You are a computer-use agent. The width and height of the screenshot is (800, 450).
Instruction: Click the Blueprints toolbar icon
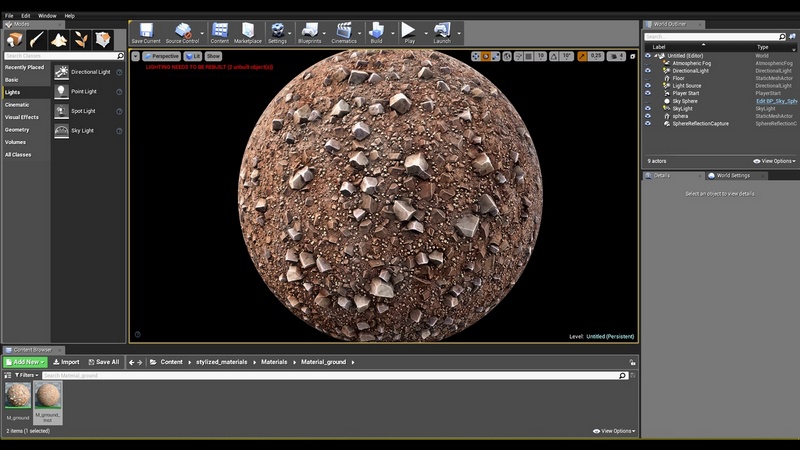click(x=310, y=32)
